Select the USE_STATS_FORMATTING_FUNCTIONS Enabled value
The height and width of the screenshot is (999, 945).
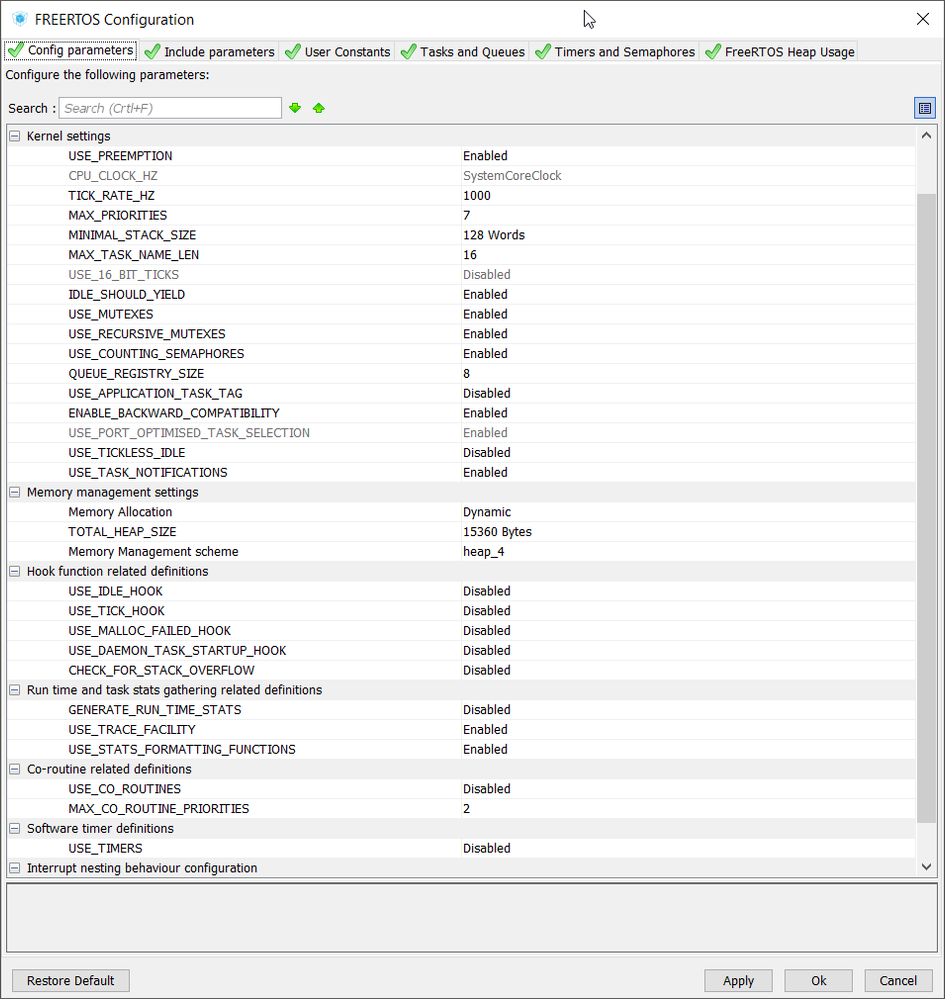coord(485,749)
